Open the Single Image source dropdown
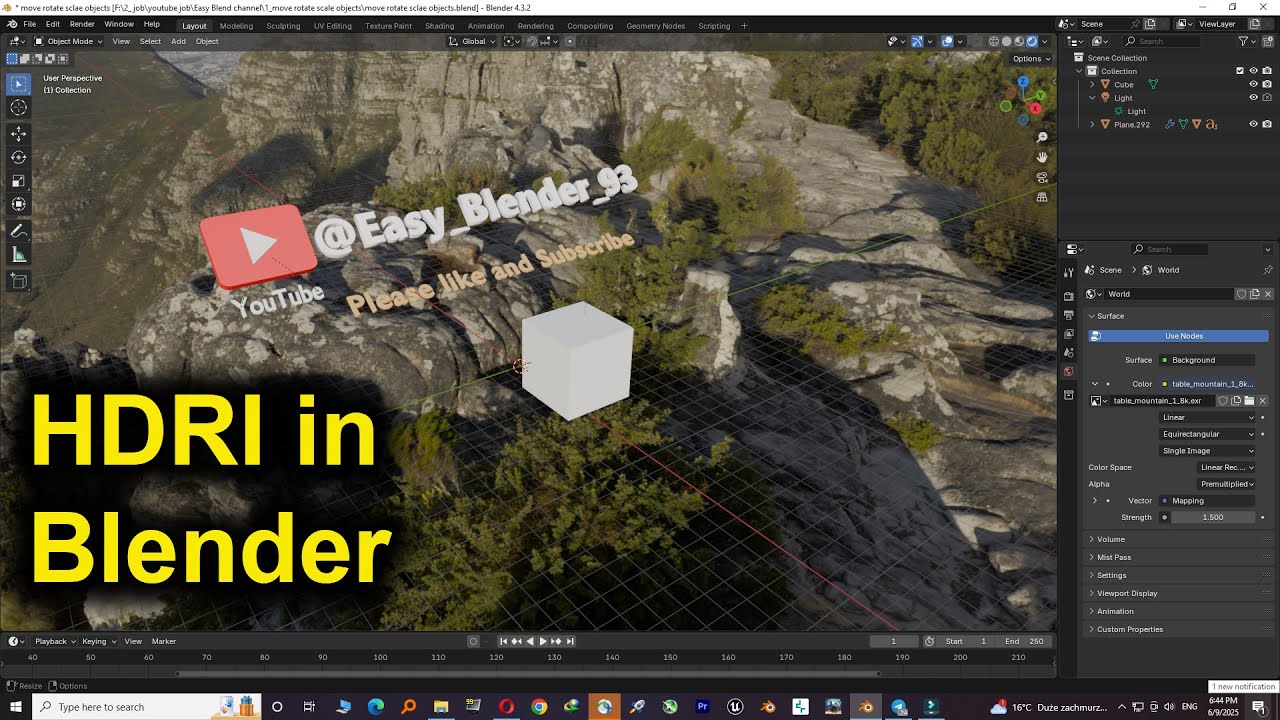This screenshot has width=1280, height=720. [x=1208, y=451]
